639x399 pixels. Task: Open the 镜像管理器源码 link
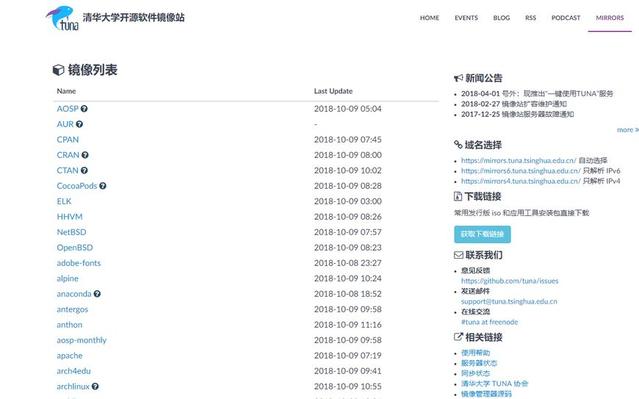point(487,394)
